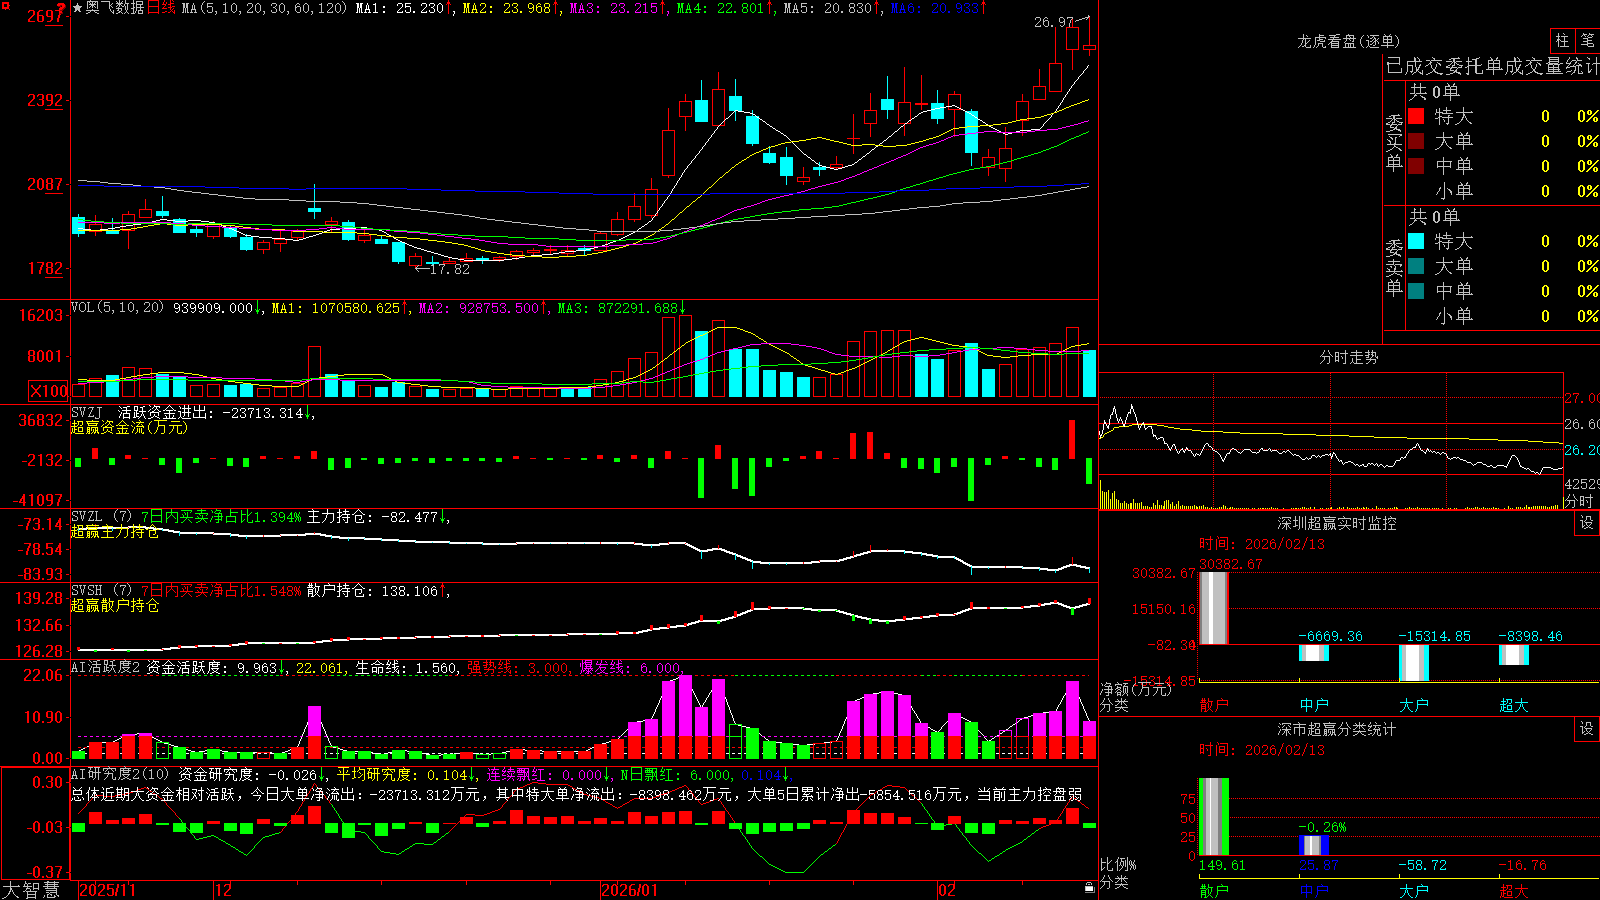1600x900 pixels.
Task: Click the 26.97 high price label
Action: 1054,21
